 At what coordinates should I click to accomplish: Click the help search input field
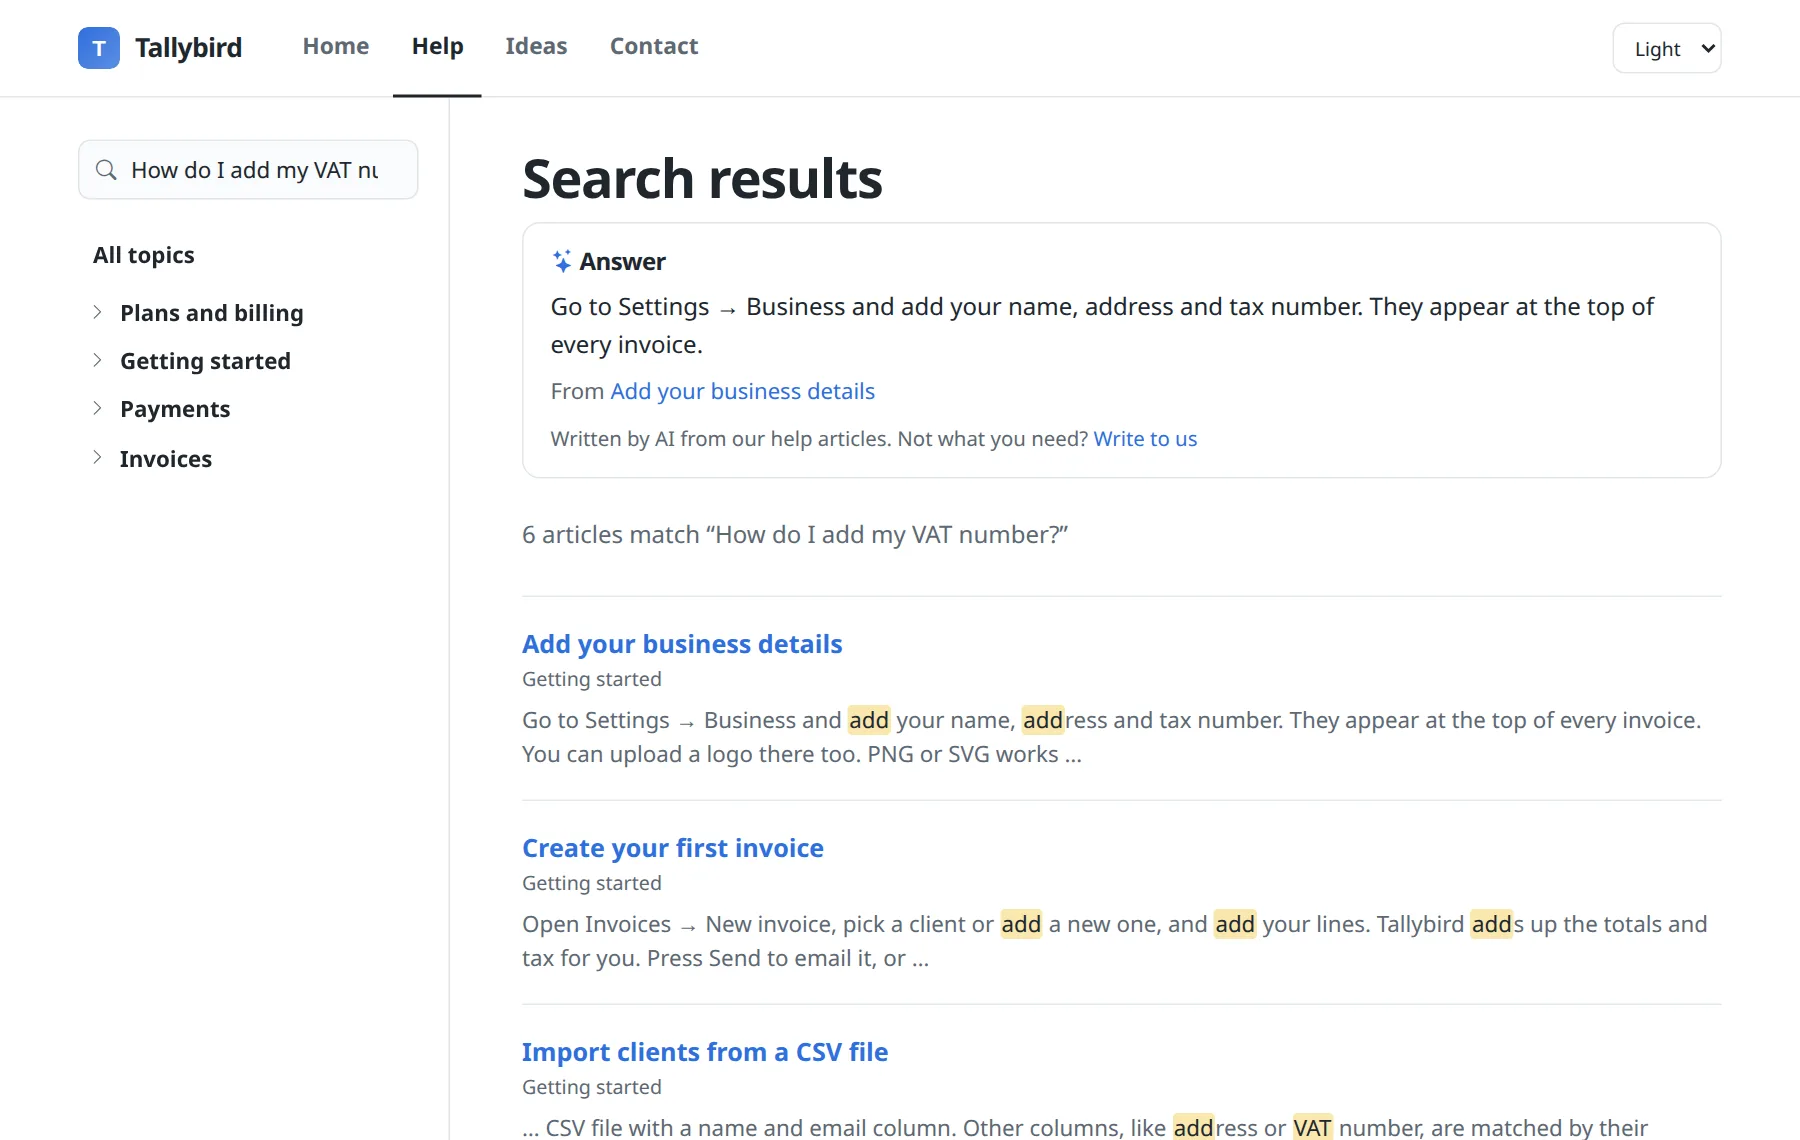tap(248, 170)
